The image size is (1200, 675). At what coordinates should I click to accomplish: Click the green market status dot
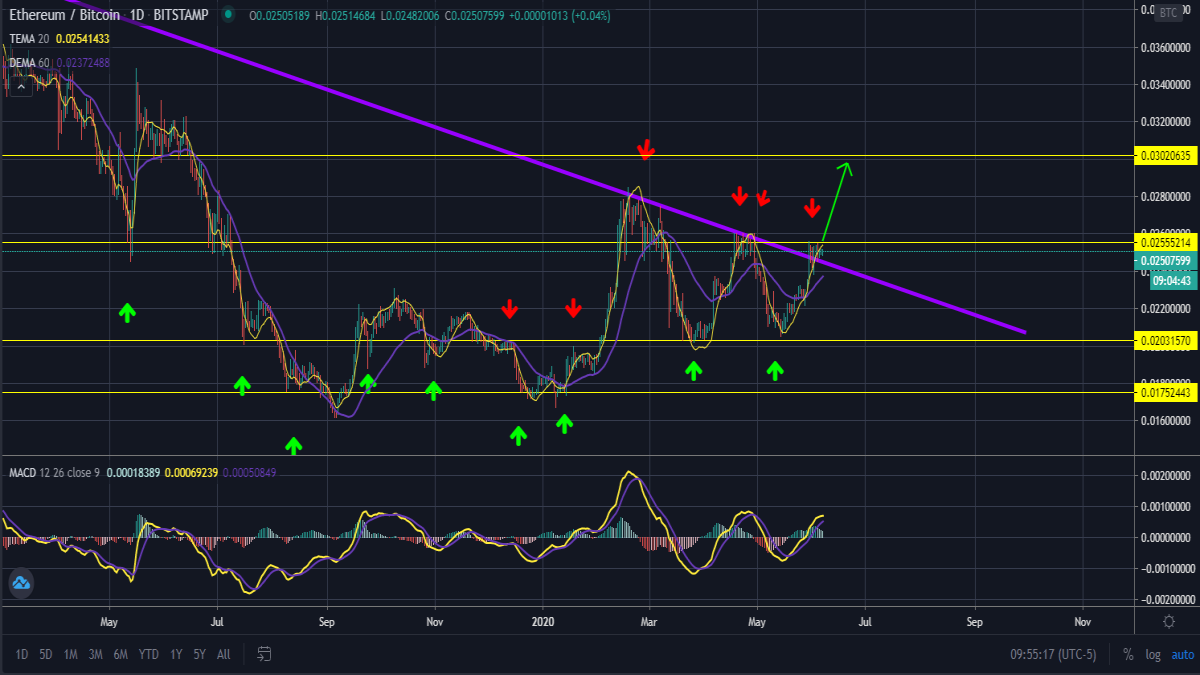tap(229, 15)
